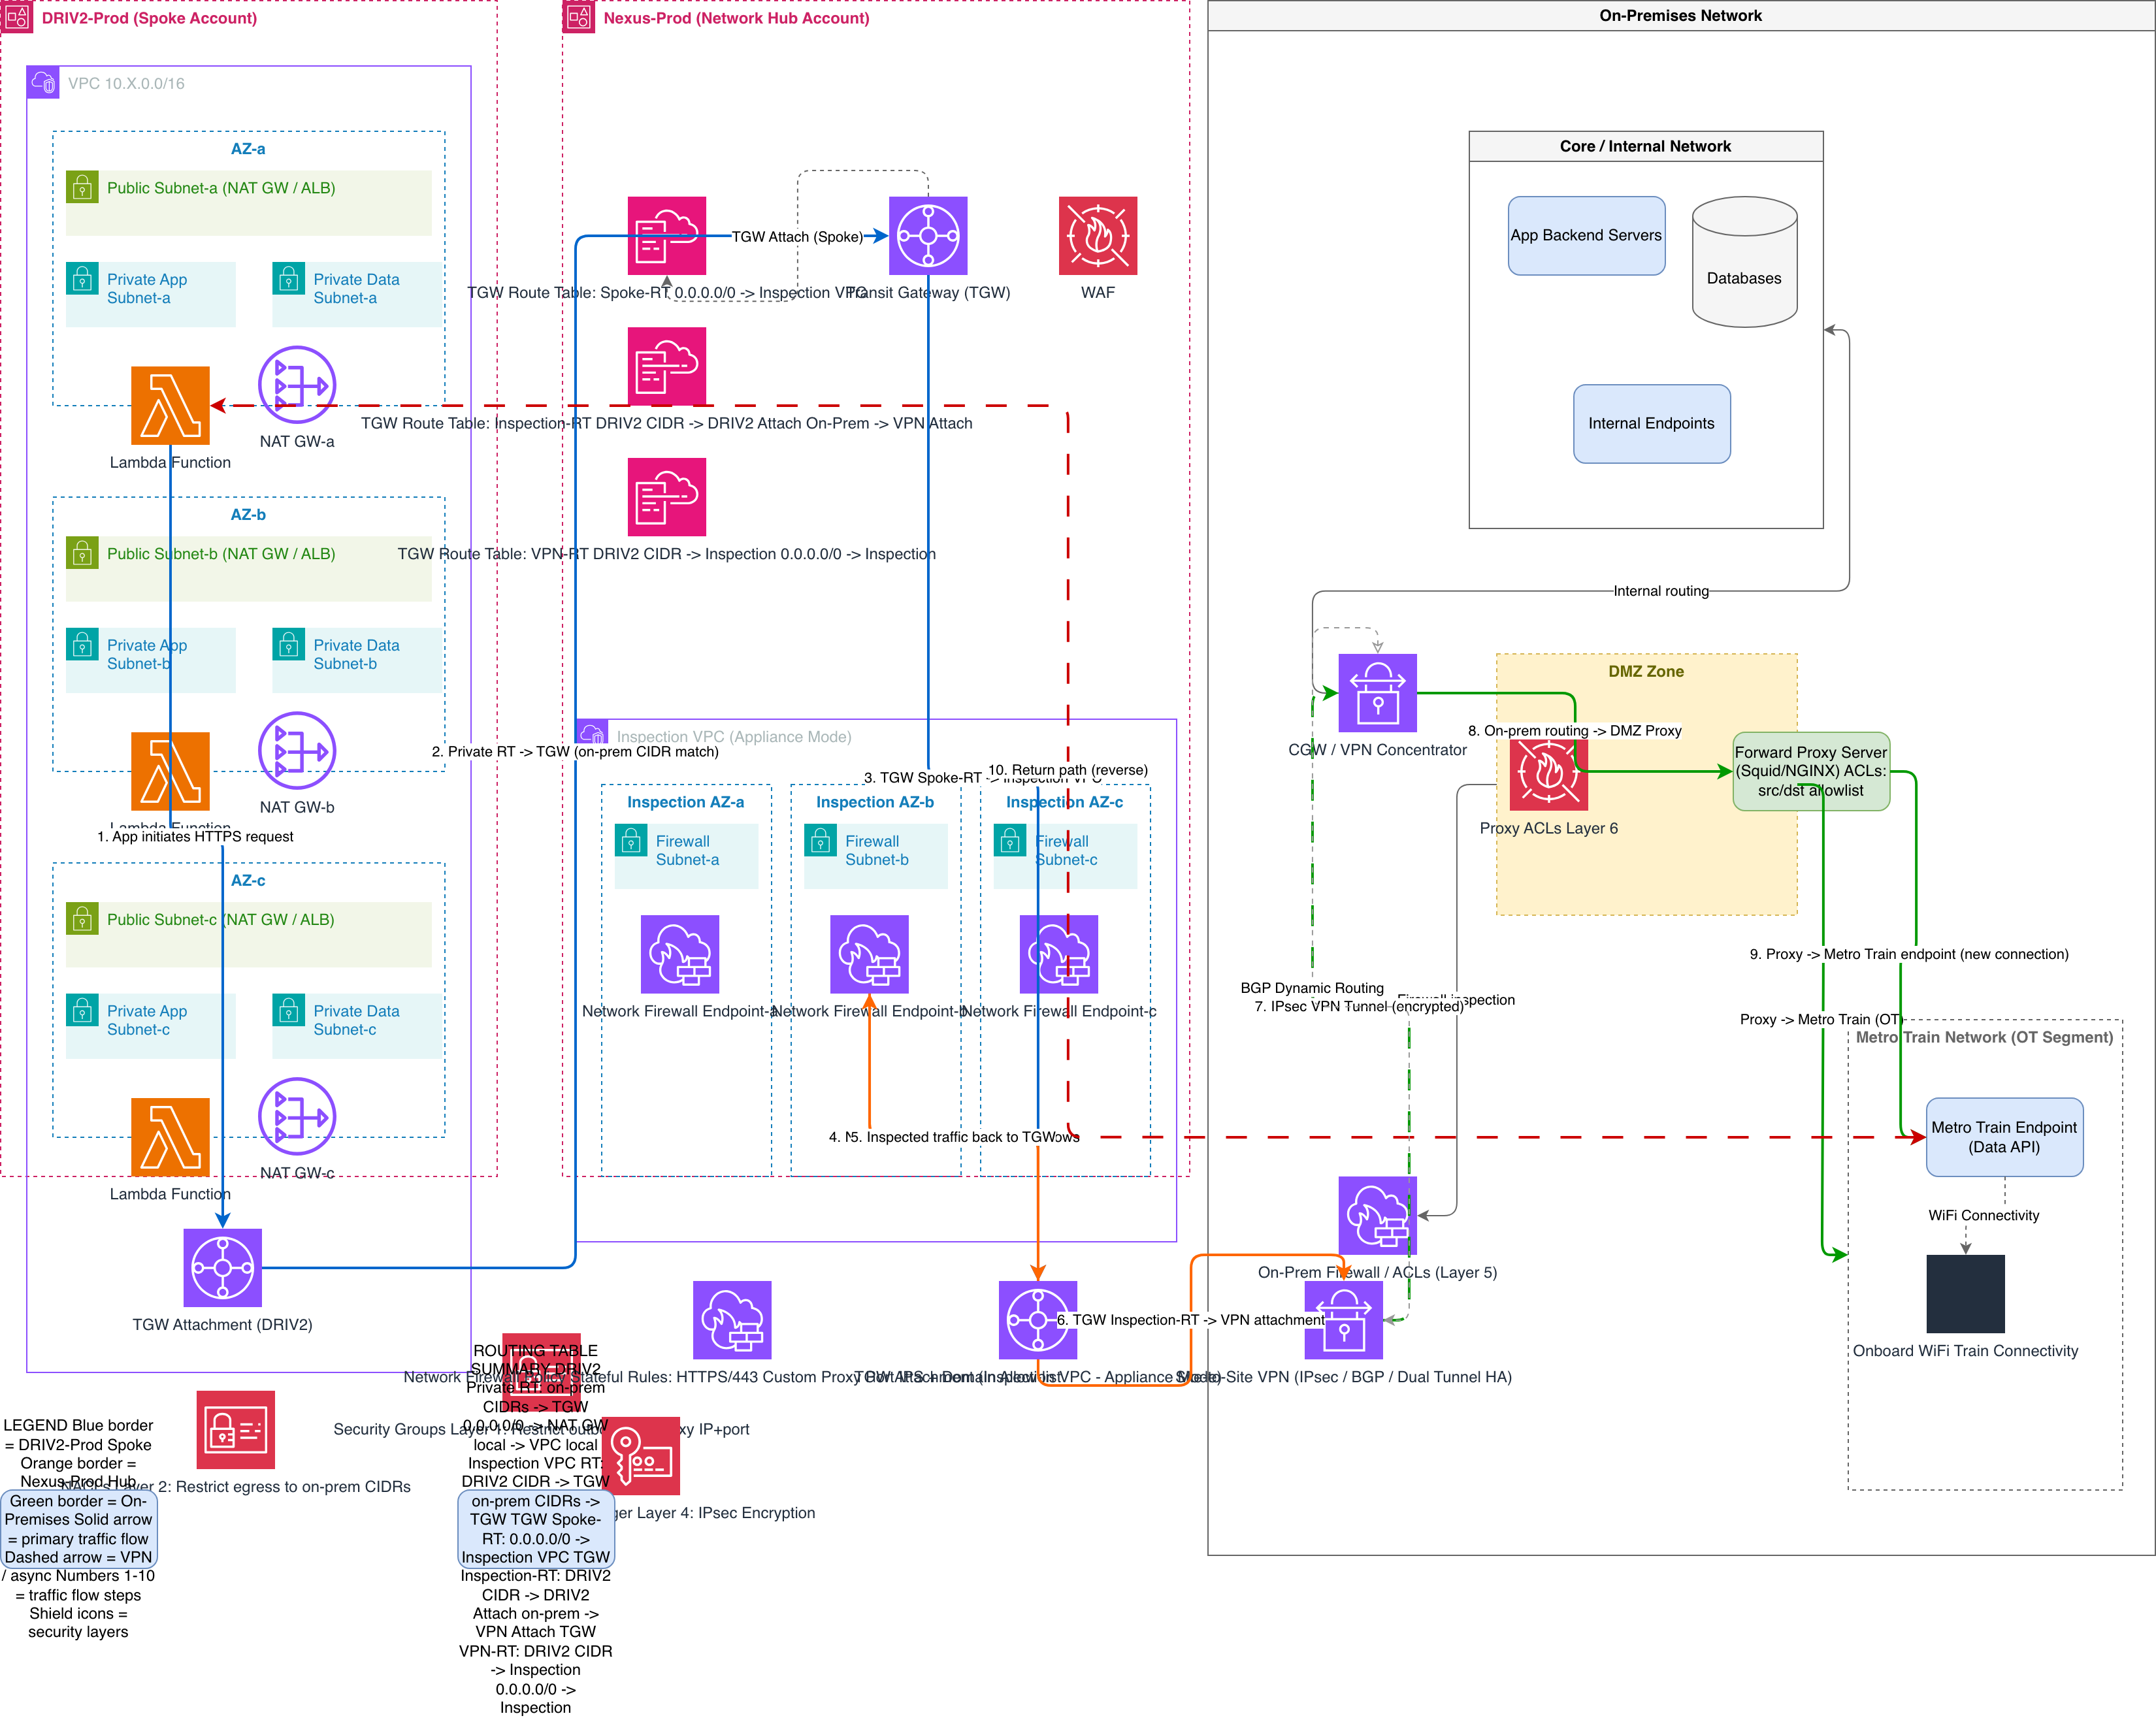Click the NAT GW-a icon
The image size is (2156, 1718).
click(297, 385)
